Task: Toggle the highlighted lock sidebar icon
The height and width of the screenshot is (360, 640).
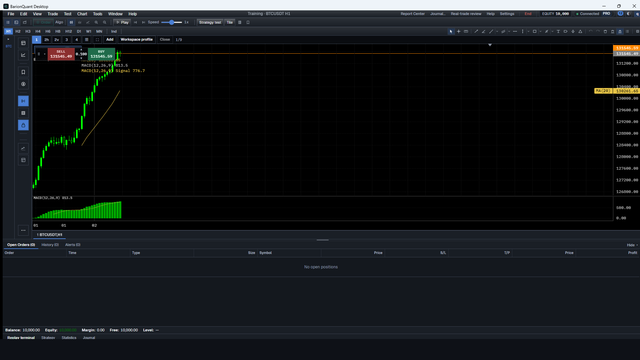Action: click(23, 125)
